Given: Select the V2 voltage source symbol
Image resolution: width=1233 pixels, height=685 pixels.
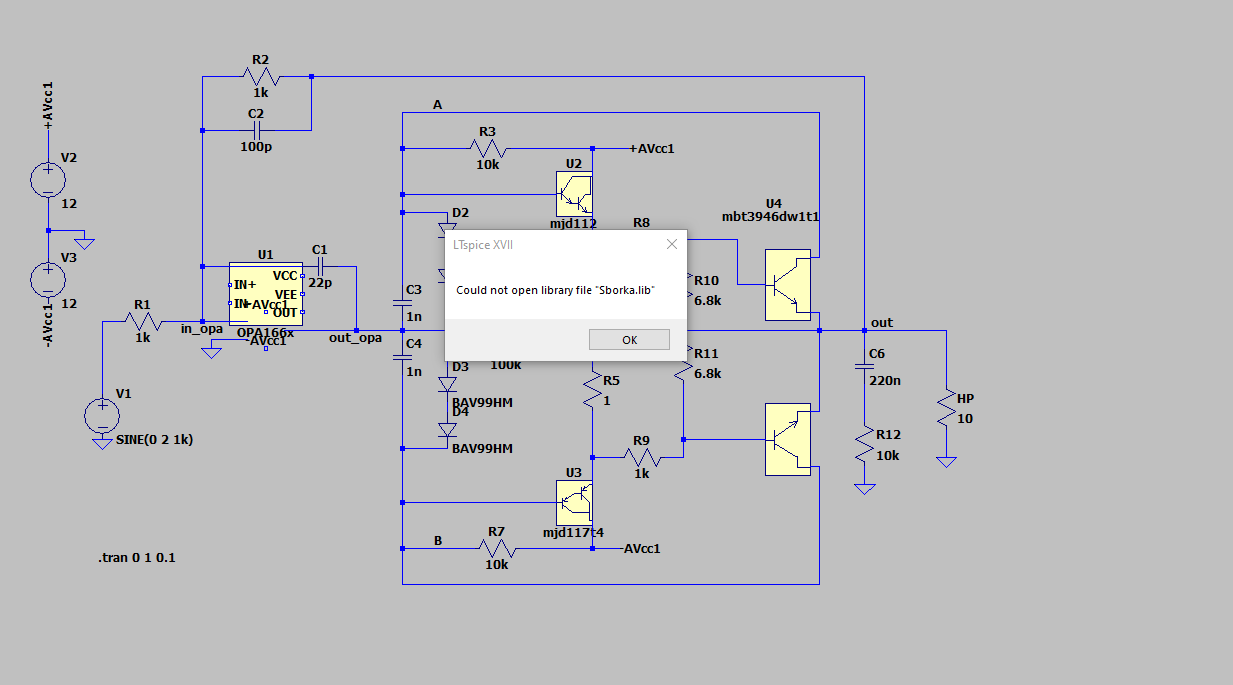Looking at the screenshot, I should [47, 180].
